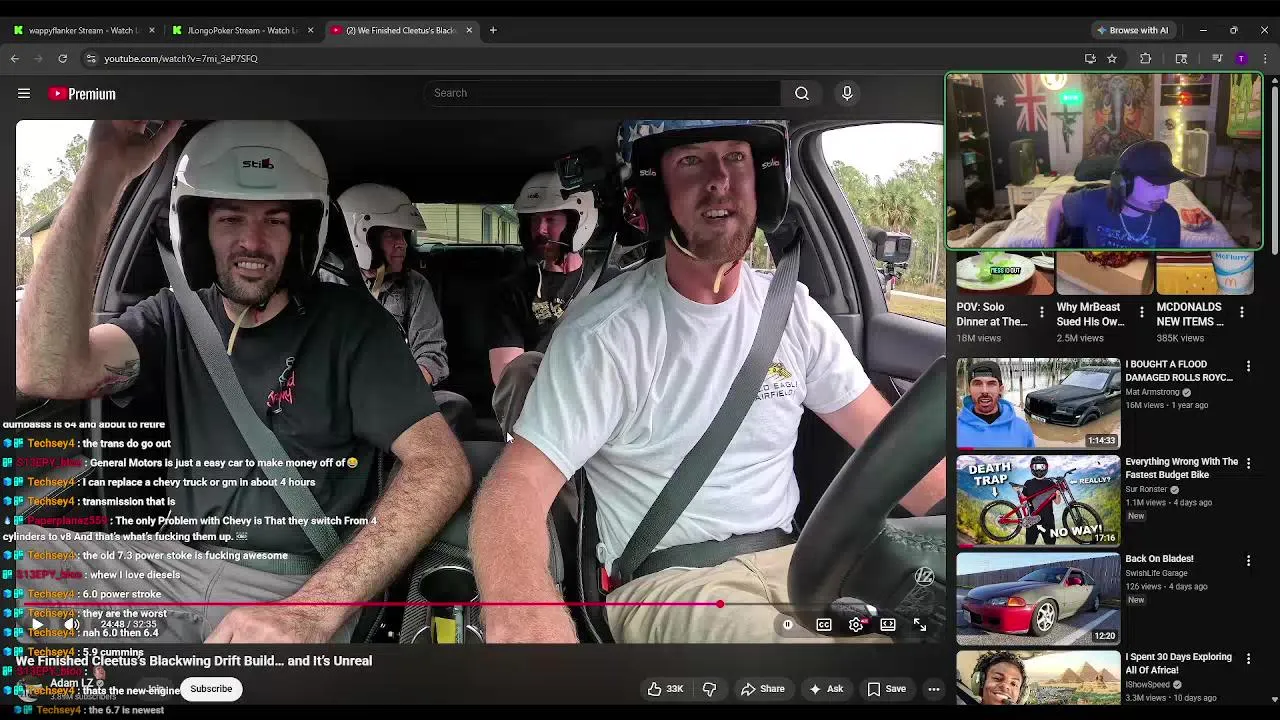
Task: Toggle closed captions (CC) on the video
Action: click(x=824, y=624)
